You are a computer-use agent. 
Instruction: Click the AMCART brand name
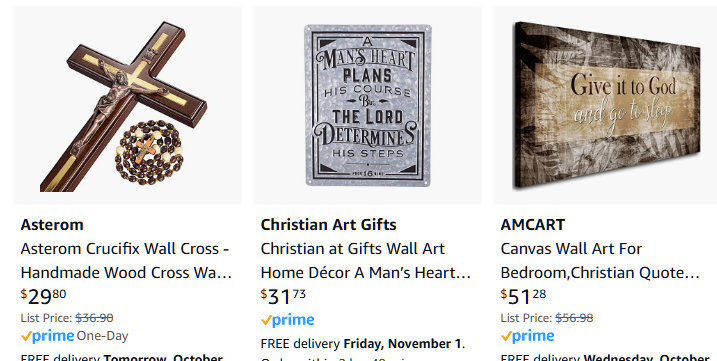click(x=533, y=225)
